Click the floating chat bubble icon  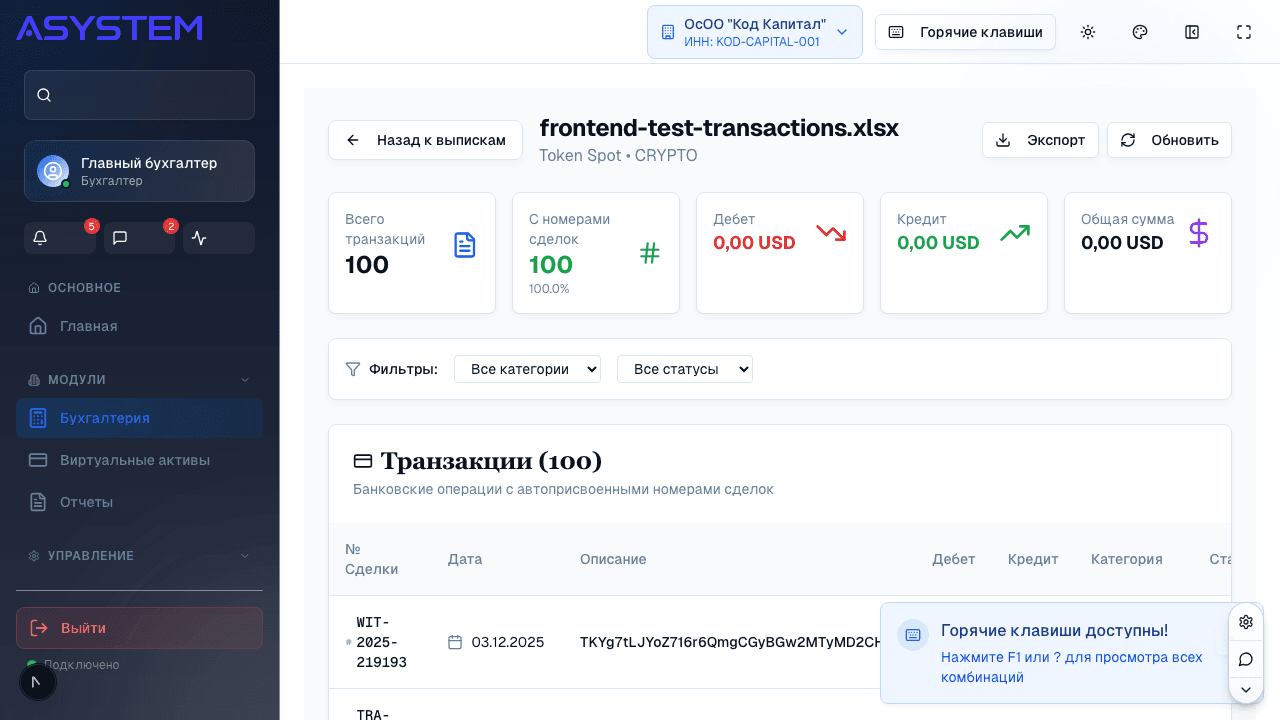[x=1246, y=659]
